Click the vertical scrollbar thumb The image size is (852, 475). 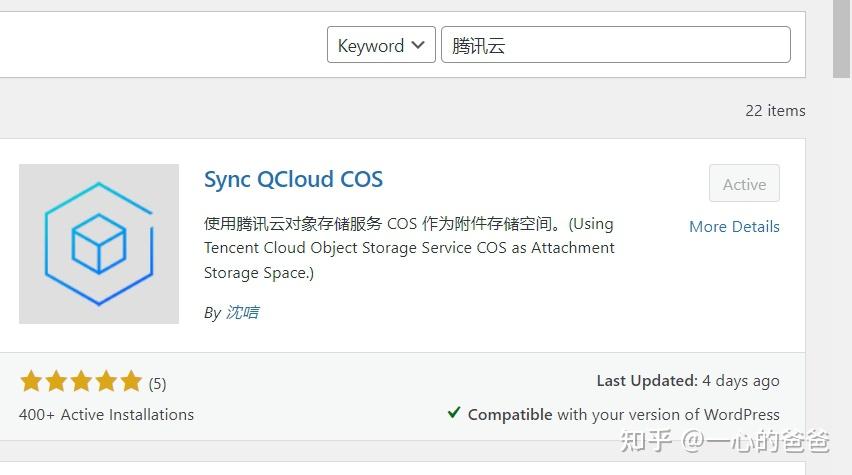(x=842, y=40)
